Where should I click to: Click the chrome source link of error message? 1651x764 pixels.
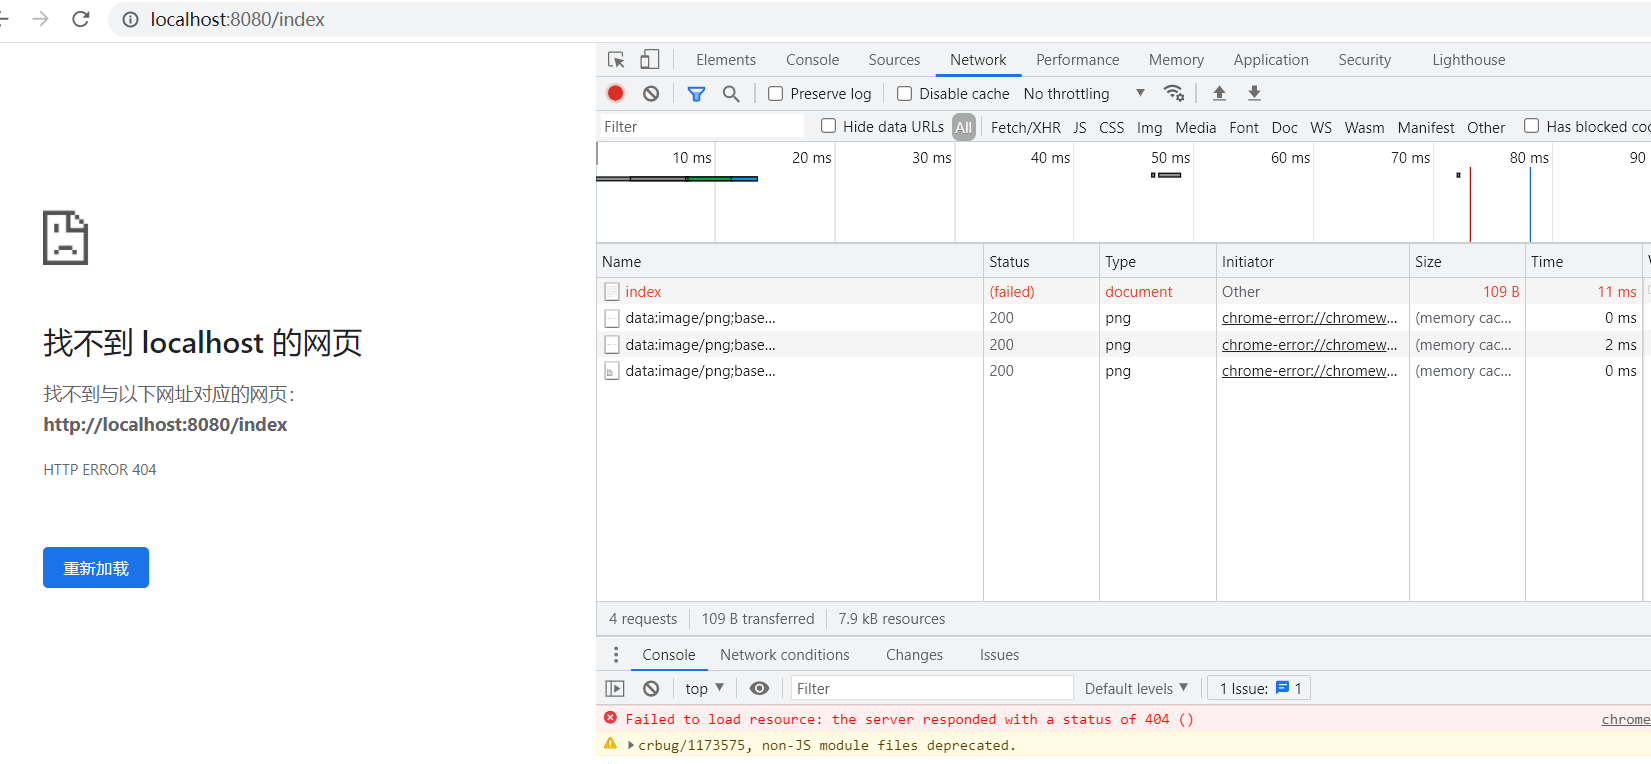click(x=1626, y=719)
